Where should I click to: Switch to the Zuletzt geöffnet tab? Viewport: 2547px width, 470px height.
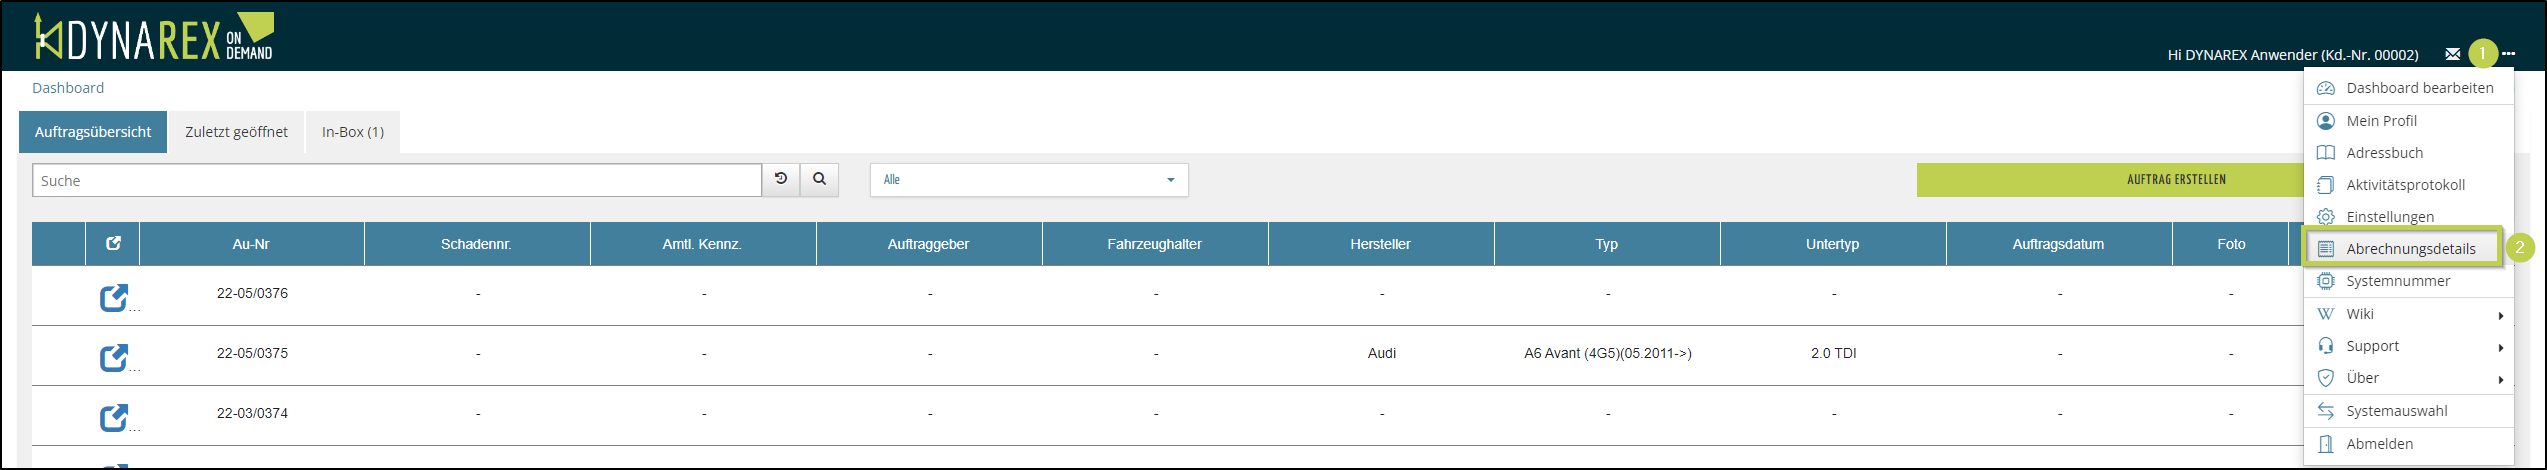point(236,132)
